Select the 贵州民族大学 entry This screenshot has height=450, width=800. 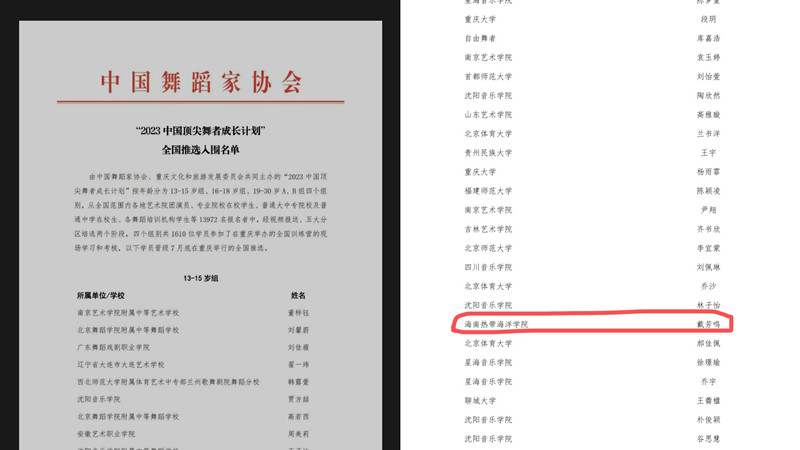488,153
